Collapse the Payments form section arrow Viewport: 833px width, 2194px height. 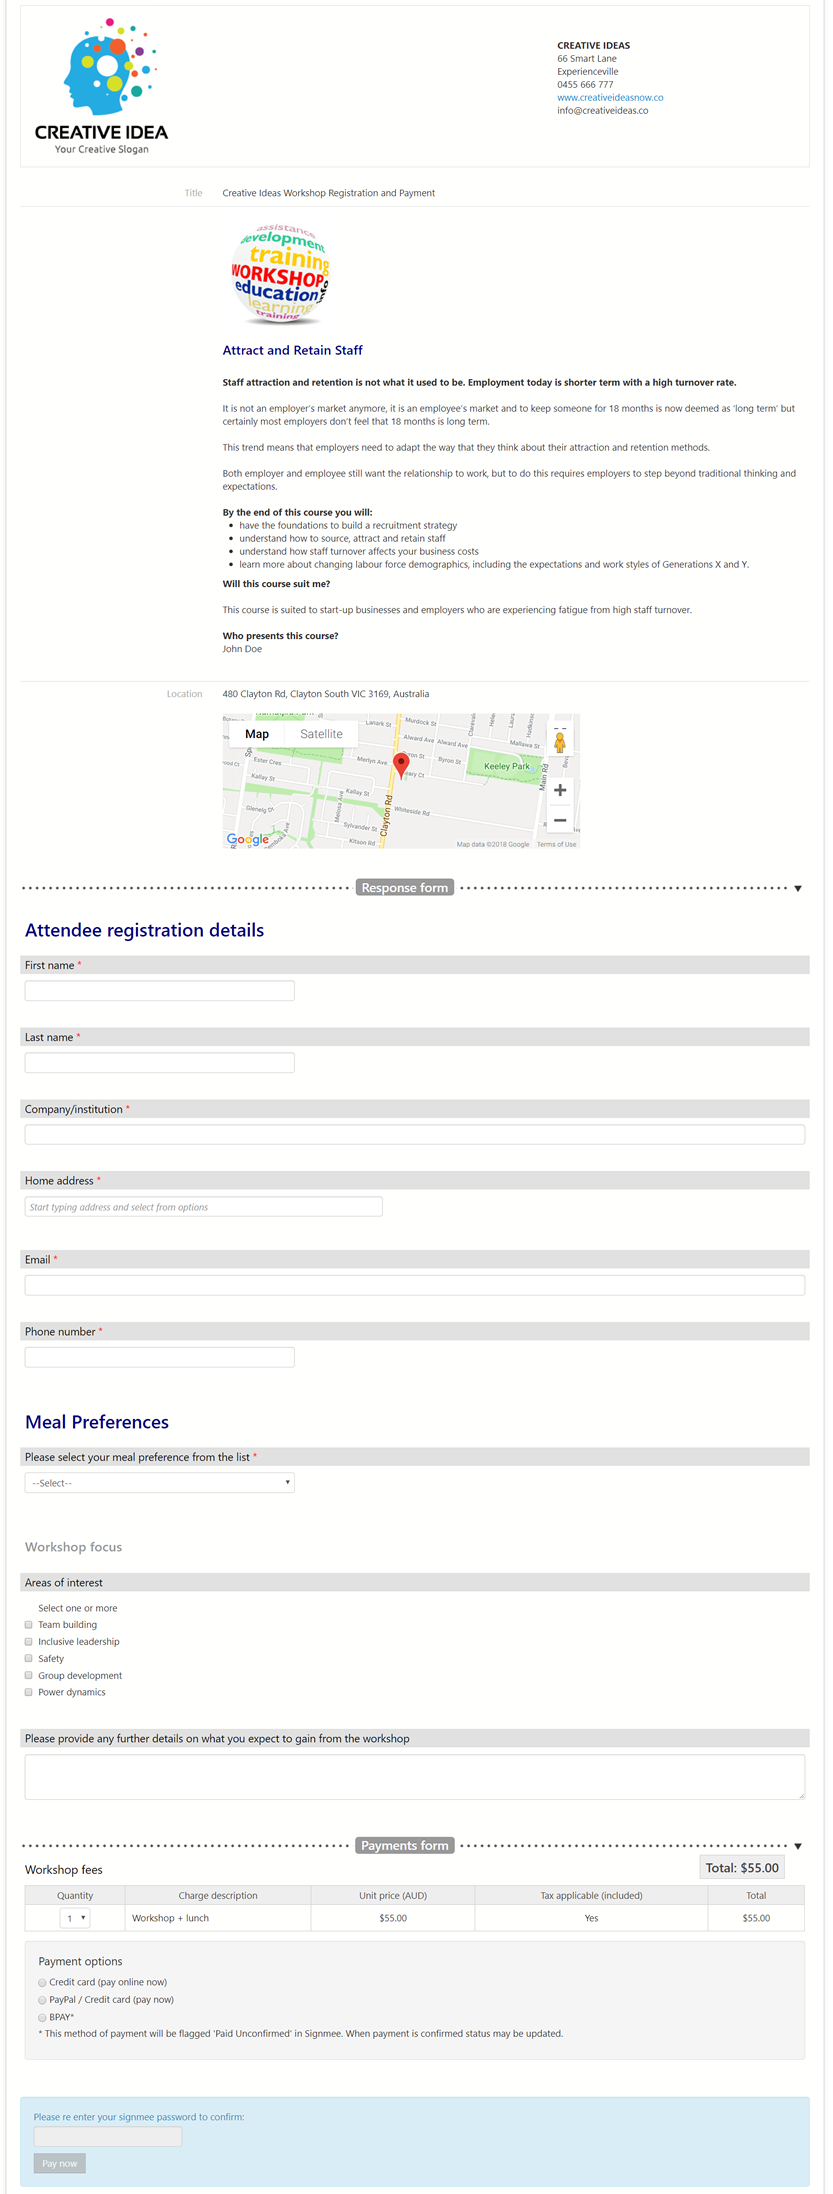tap(798, 1846)
